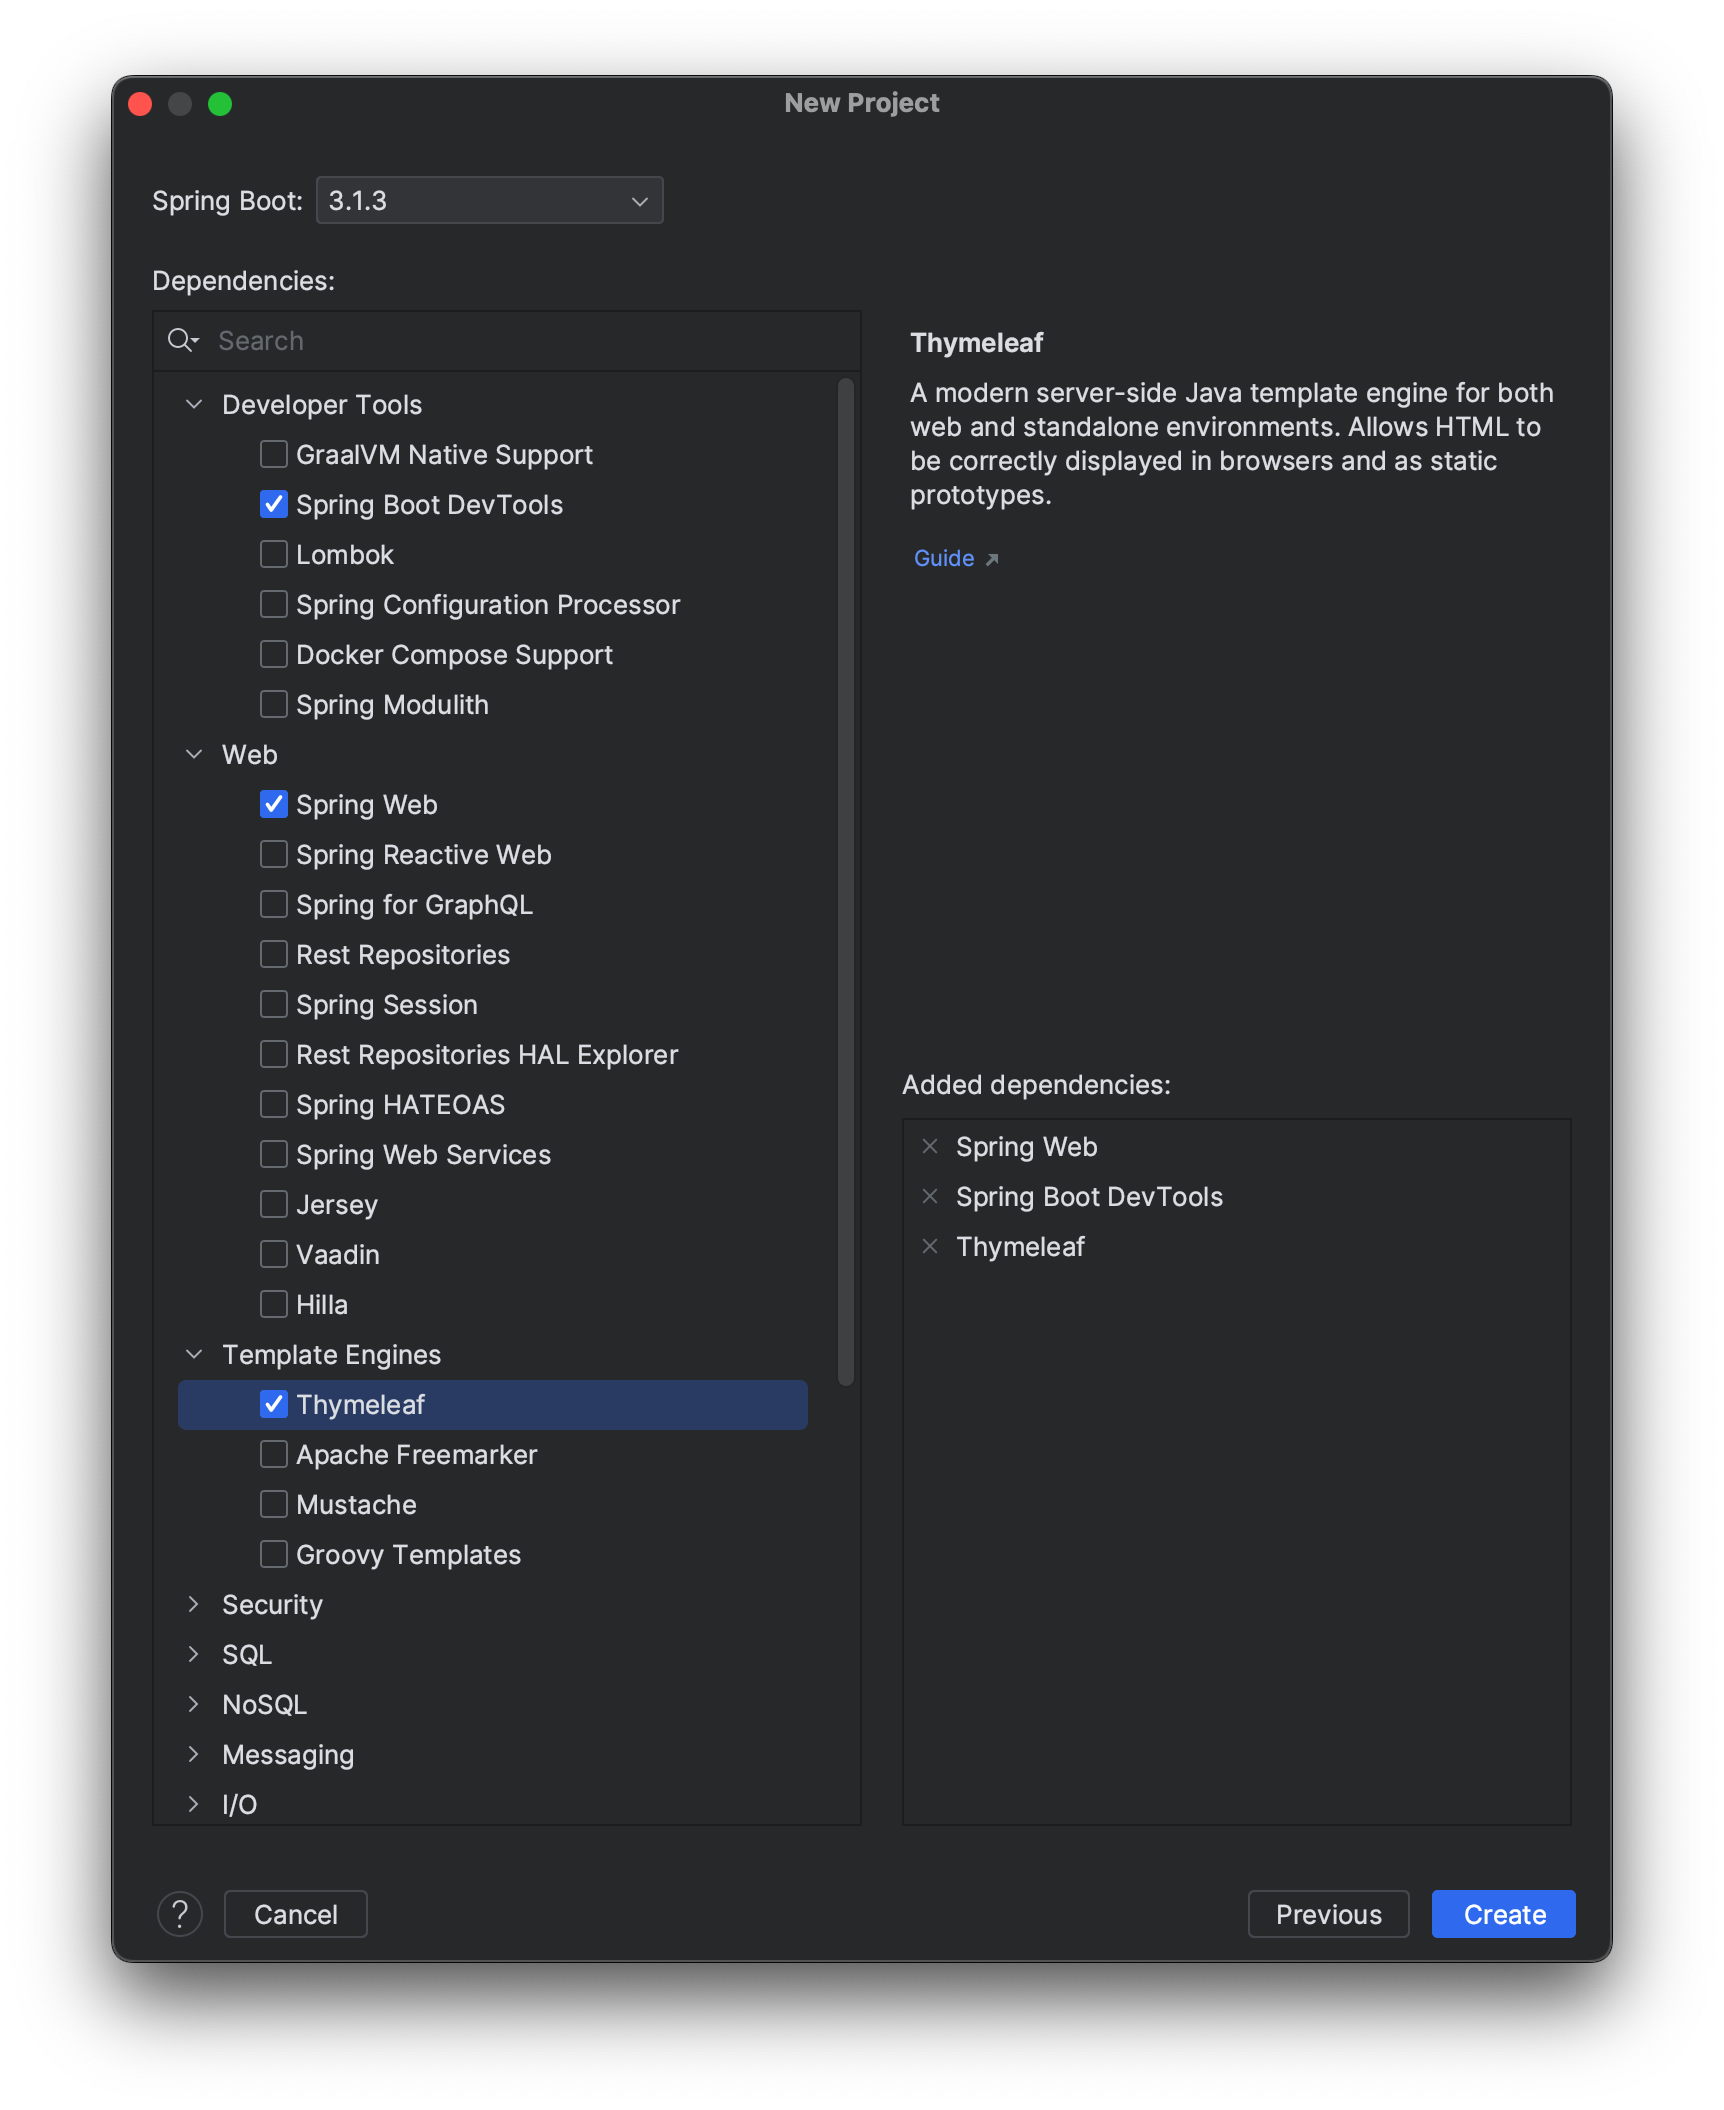The height and width of the screenshot is (2110, 1724).
Task: Check the Vaadin checkbox
Action: (x=274, y=1254)
